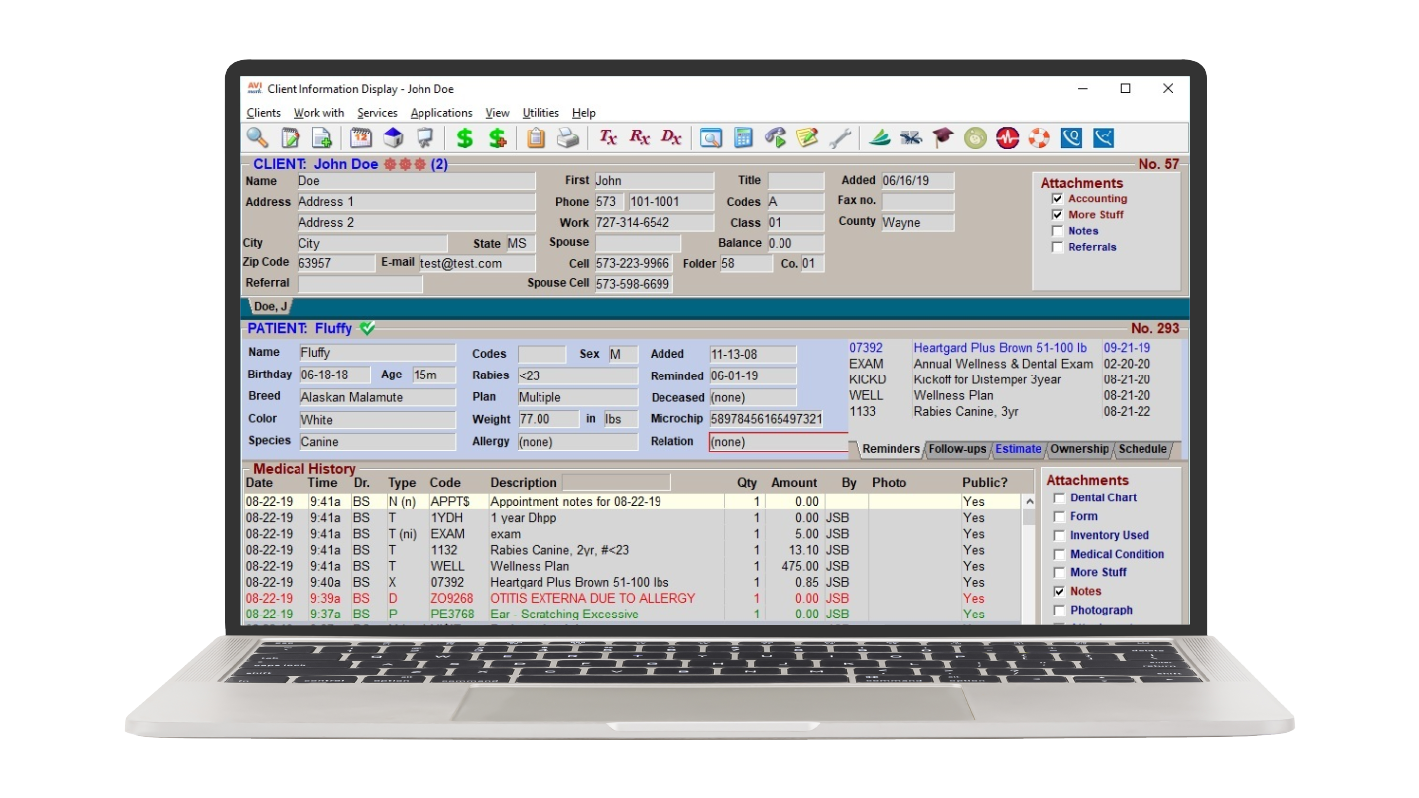Click the graduation cap icon
The image size is (1419, 798).
point(943,138)
